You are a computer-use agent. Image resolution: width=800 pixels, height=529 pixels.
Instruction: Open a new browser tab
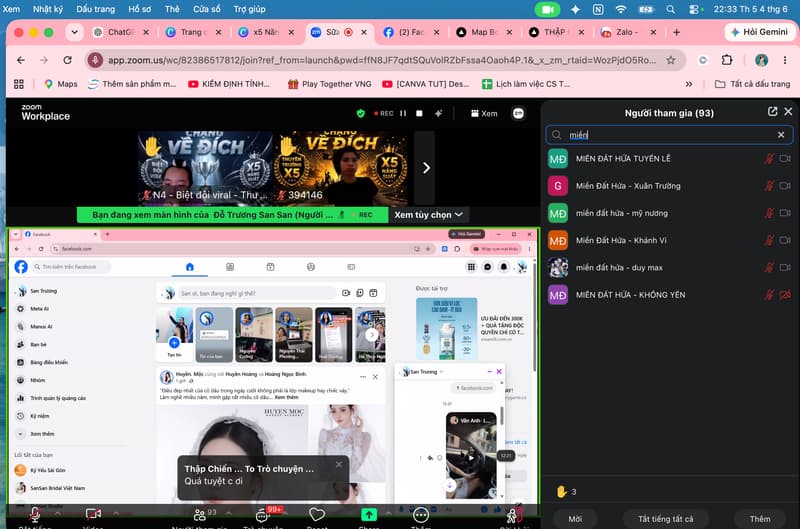click(x=677, y=32)
